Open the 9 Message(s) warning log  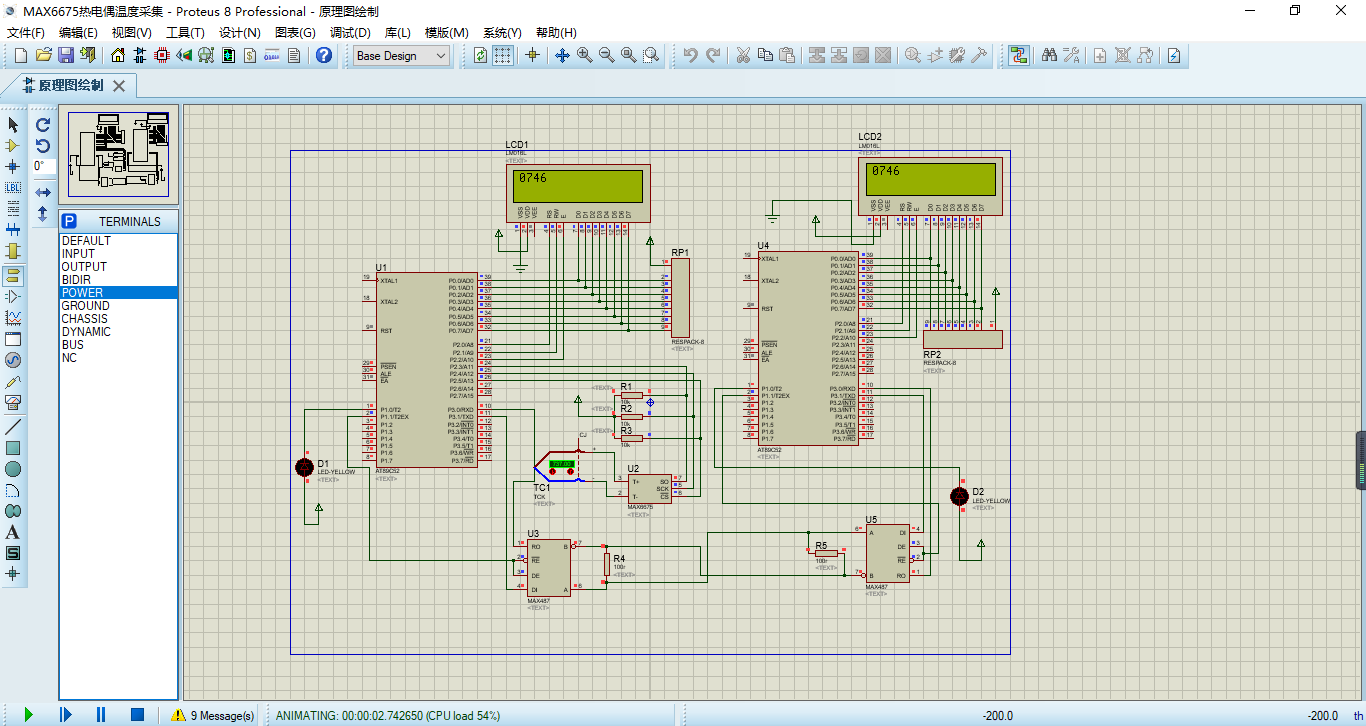(x=213, y=715)
